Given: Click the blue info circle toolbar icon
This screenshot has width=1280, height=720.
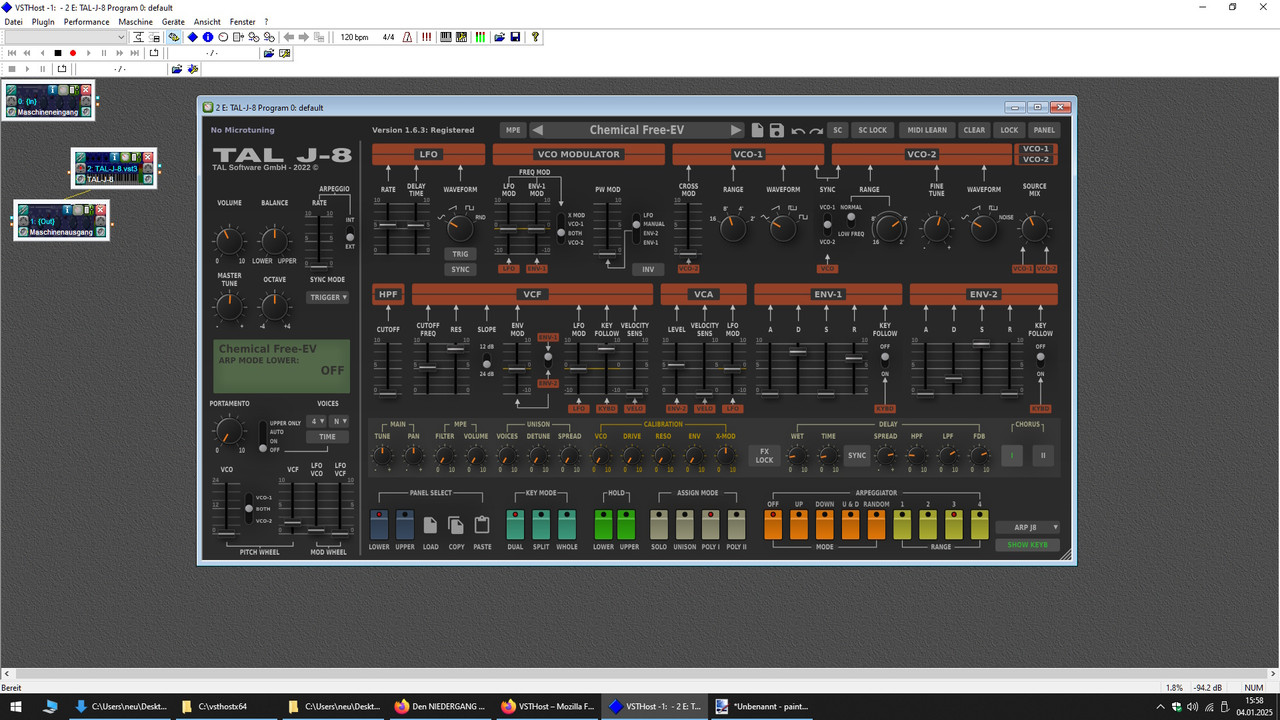Looking at the screenshot, I should (208, 37).
